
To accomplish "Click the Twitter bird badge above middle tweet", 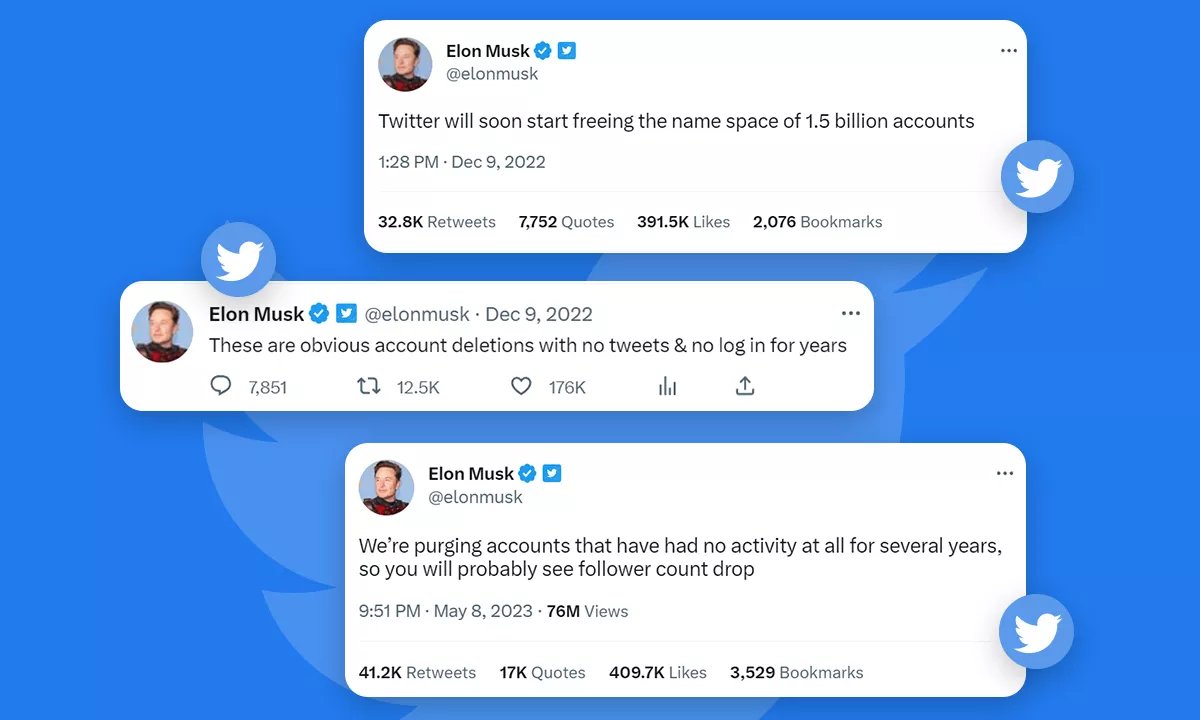I will coord(238,260).
